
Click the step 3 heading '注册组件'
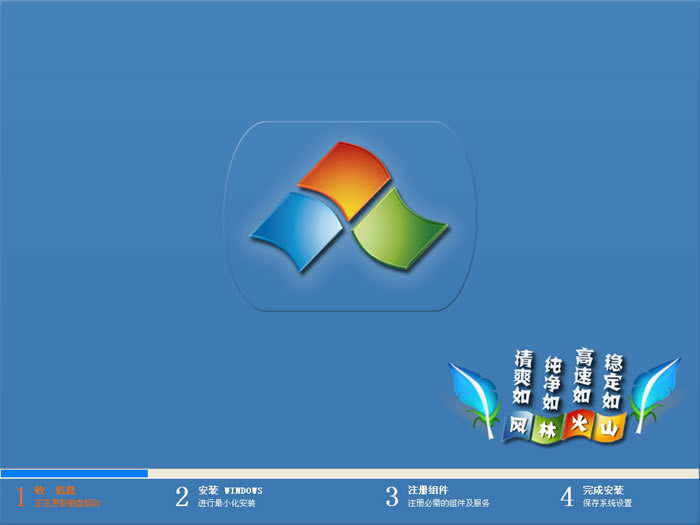(428, 490)
